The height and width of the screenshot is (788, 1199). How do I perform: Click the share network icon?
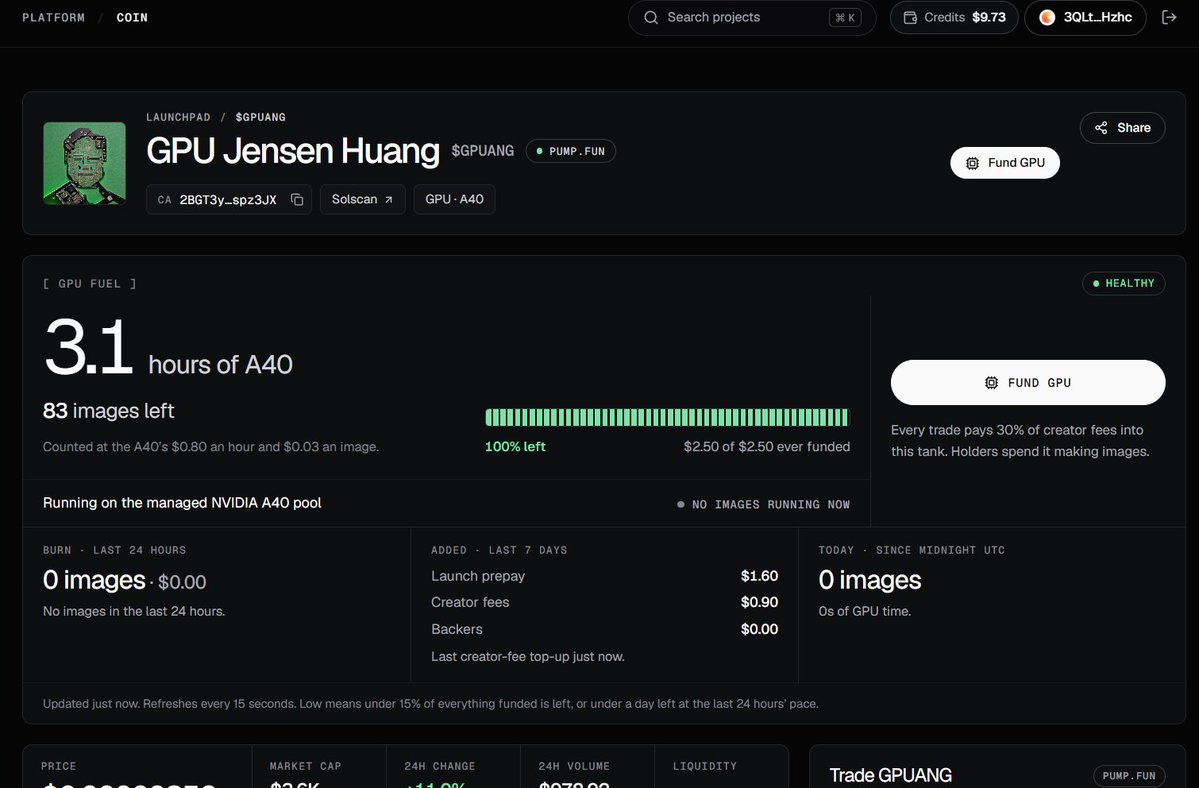pyautogui.click(x=1101, y=128)
